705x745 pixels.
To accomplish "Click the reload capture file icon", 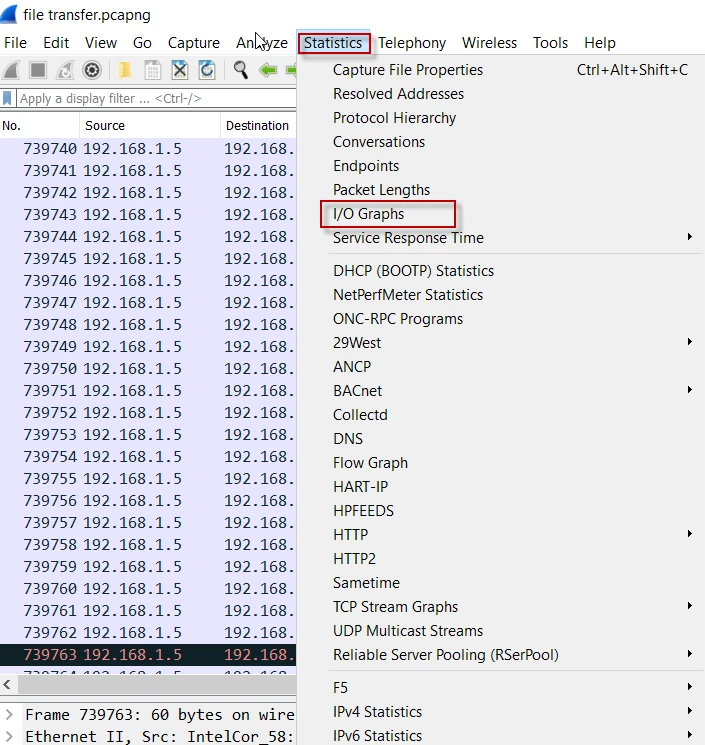I will click(207, 70).
